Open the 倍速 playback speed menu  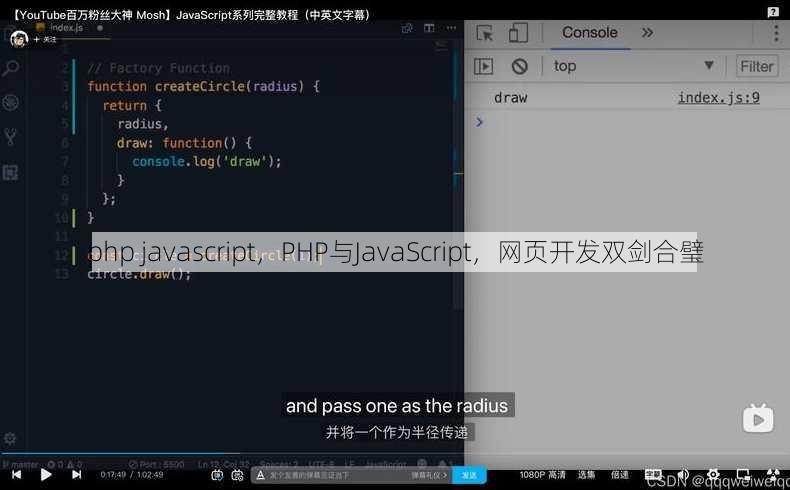(x=620, y=474)
